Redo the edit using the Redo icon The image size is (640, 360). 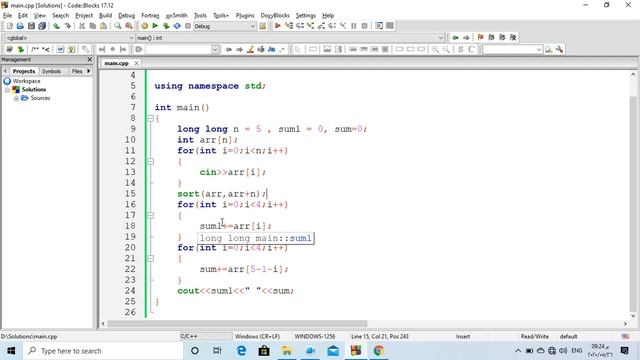pos(67,26)
